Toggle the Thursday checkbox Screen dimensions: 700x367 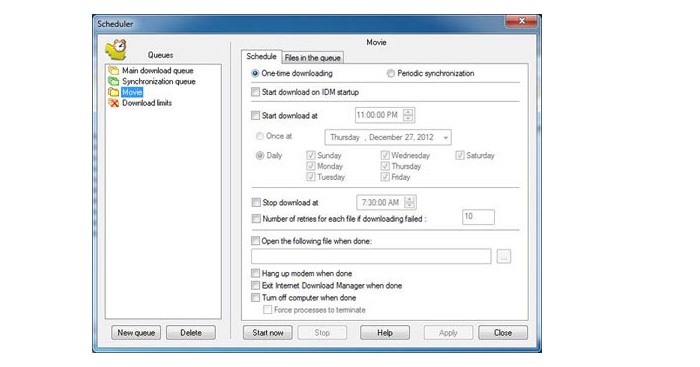385,166
